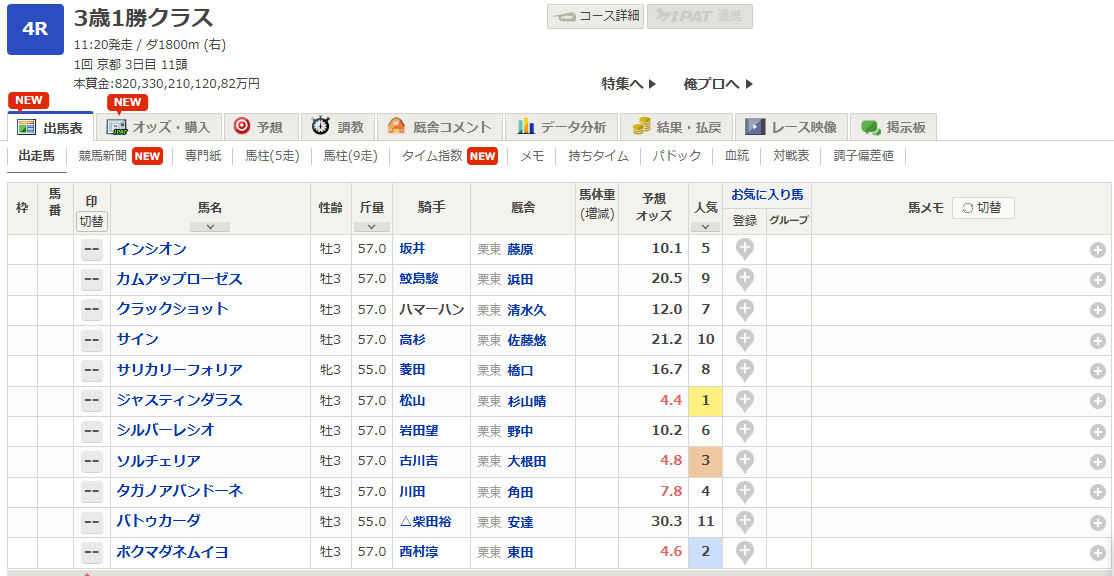The height and width of the screenshot is (576, 1114).
Task: Open 掲示板 tab
Action: (x=893, y=127)
